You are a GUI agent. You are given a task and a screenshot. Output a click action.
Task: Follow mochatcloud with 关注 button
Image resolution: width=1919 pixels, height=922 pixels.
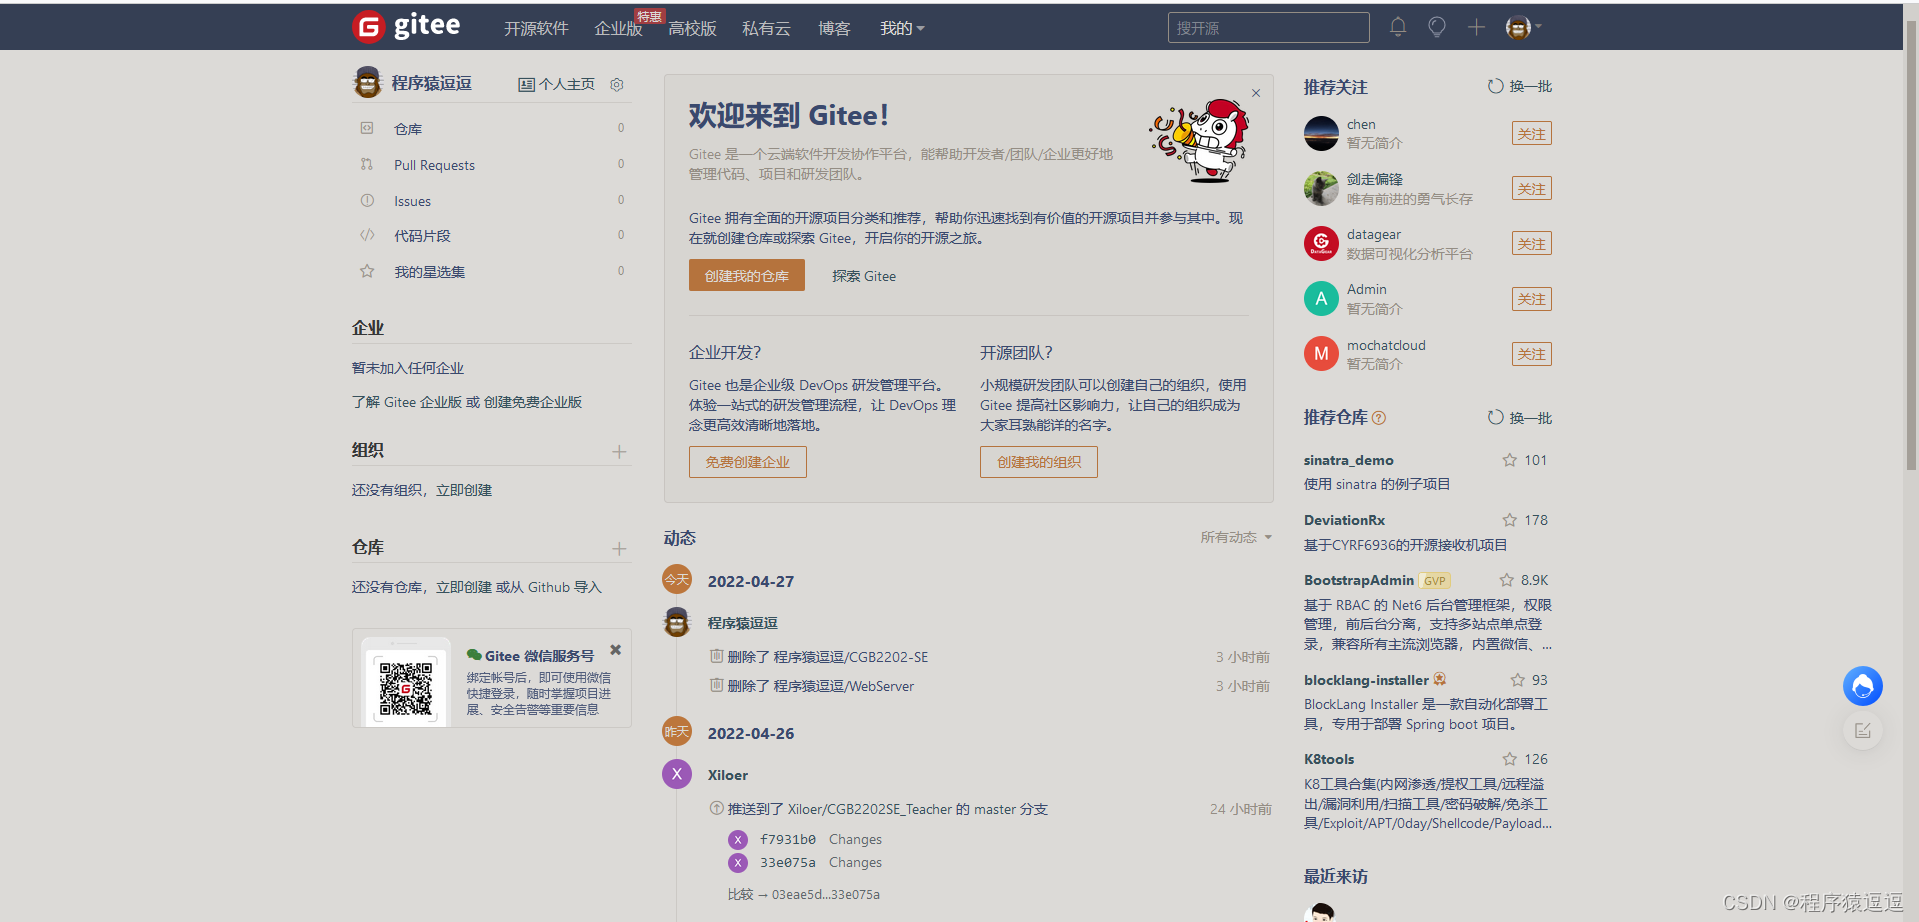[x=1531, y=354]
